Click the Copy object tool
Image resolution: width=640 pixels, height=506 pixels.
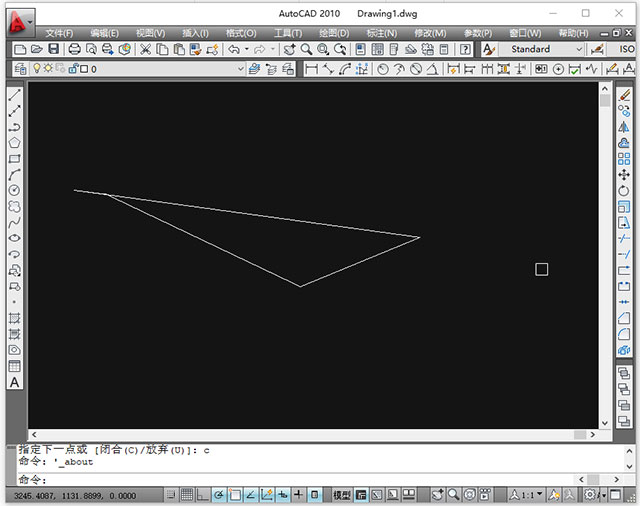click(624, 111)
